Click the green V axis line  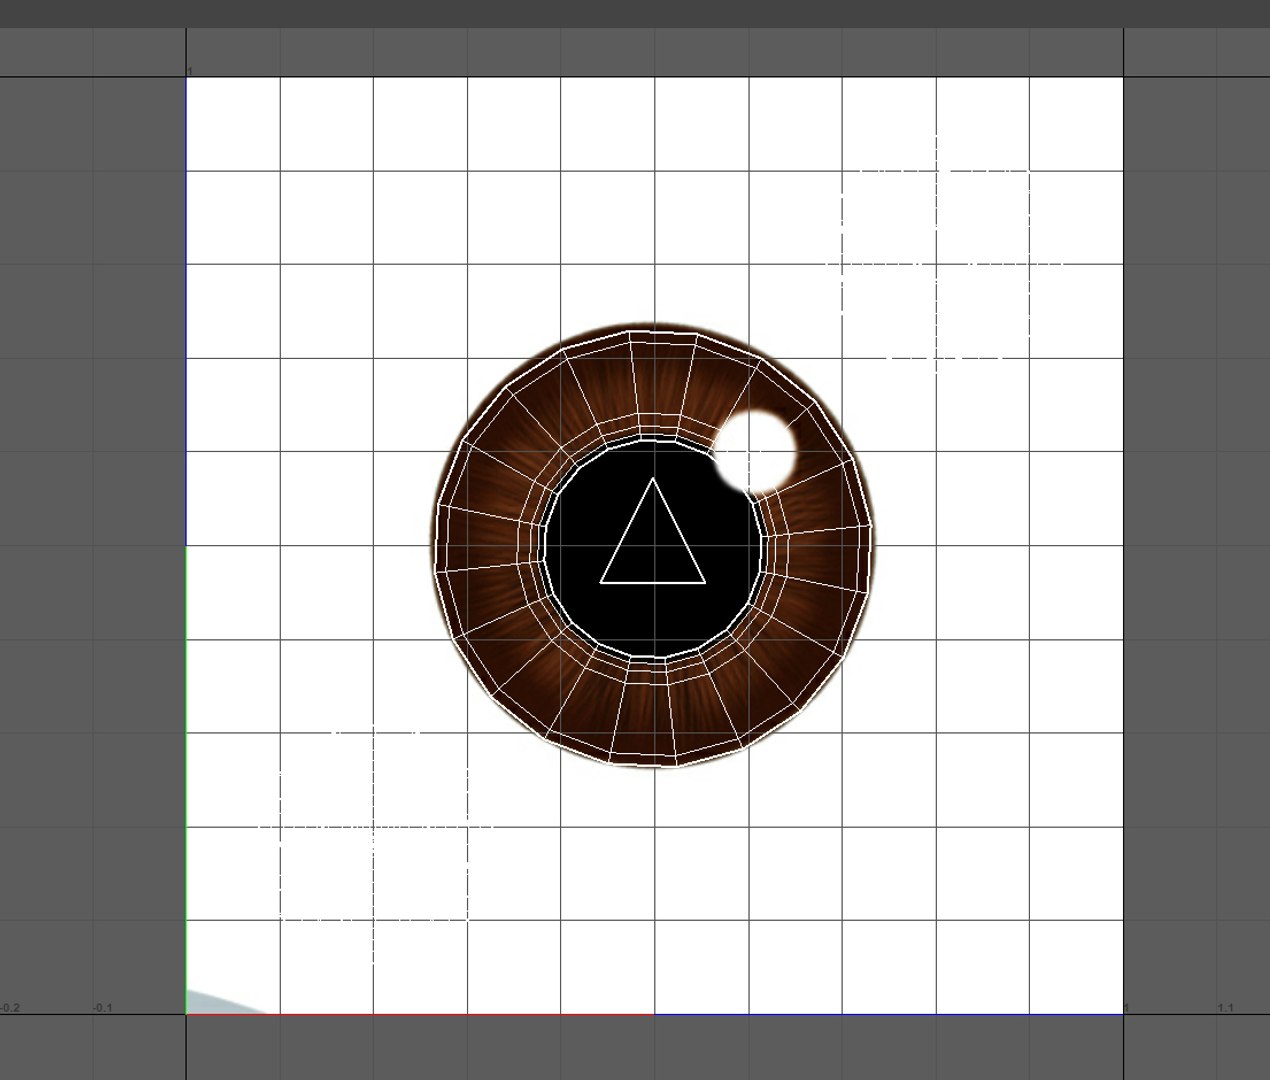click(x=186, y=780)
